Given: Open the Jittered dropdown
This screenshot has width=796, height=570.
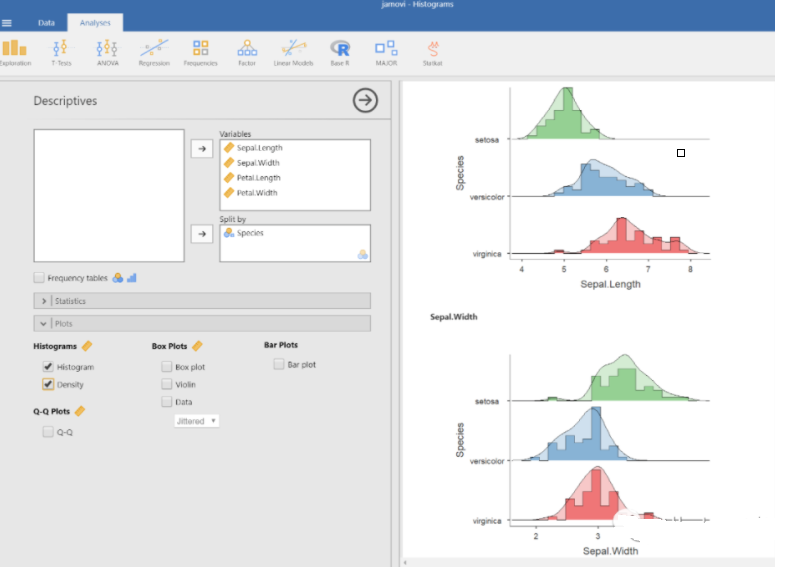Looking at the screenshot, I should pos(196,421).
